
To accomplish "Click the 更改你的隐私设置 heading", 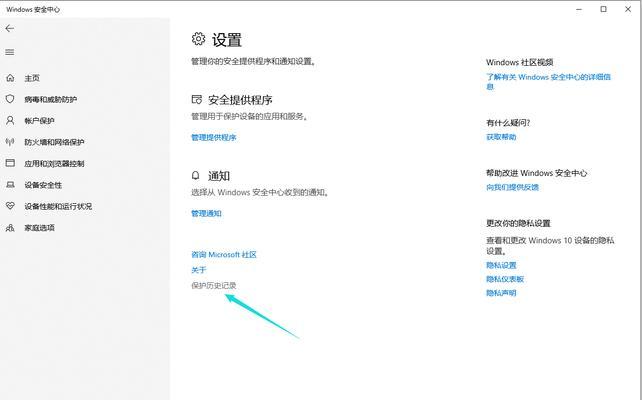I will click(x=518, y=223).
